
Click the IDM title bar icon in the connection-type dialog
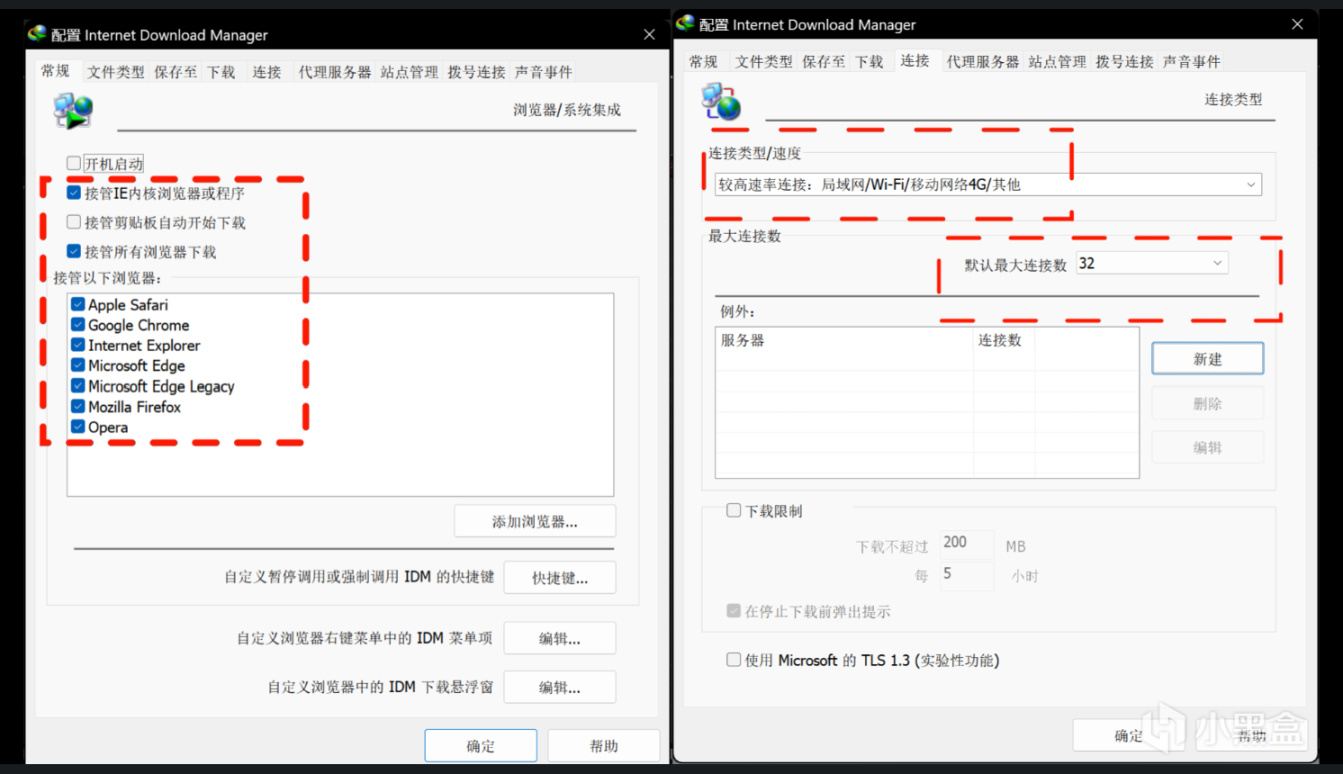point(685,24)
